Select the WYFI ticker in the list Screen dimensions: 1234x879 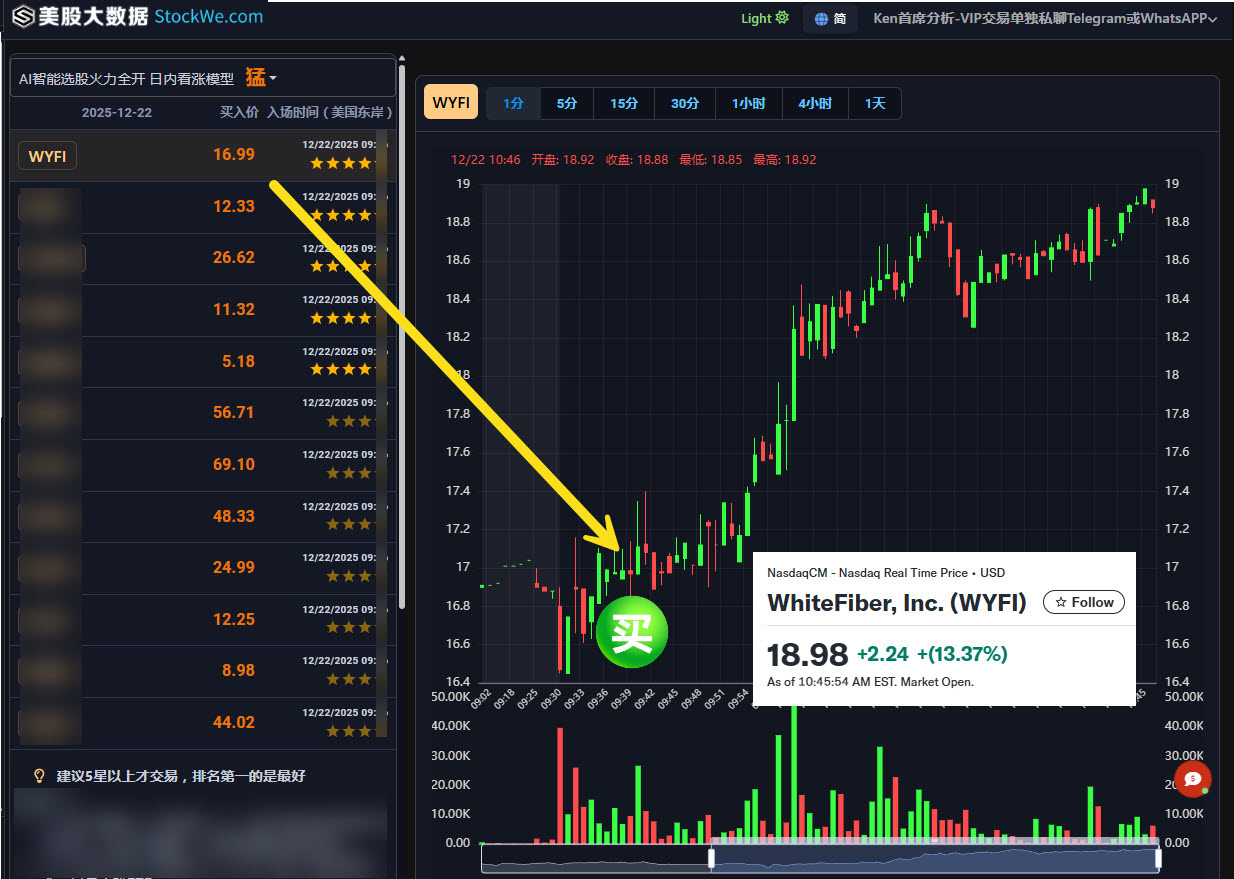pos(48,155)
